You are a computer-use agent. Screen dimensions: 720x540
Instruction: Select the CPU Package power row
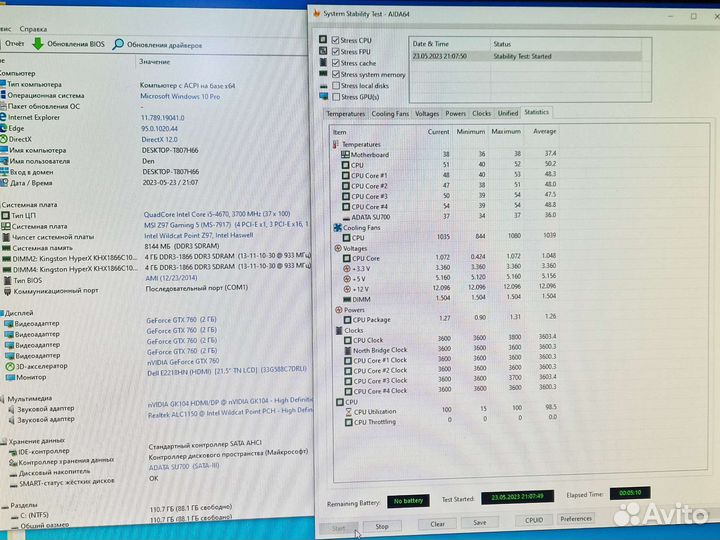pyautogui.click(x=444, y=319)
